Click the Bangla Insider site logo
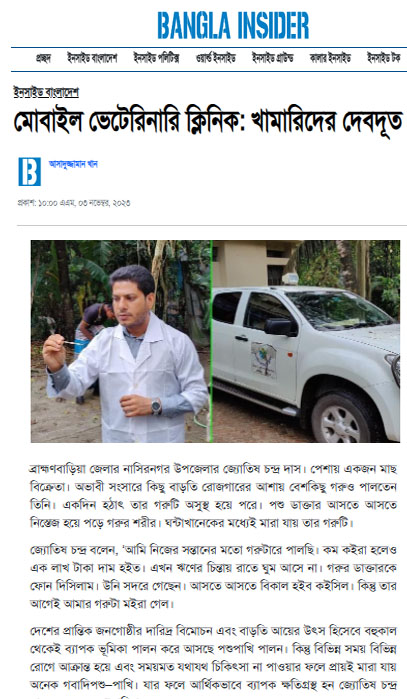 233,25
